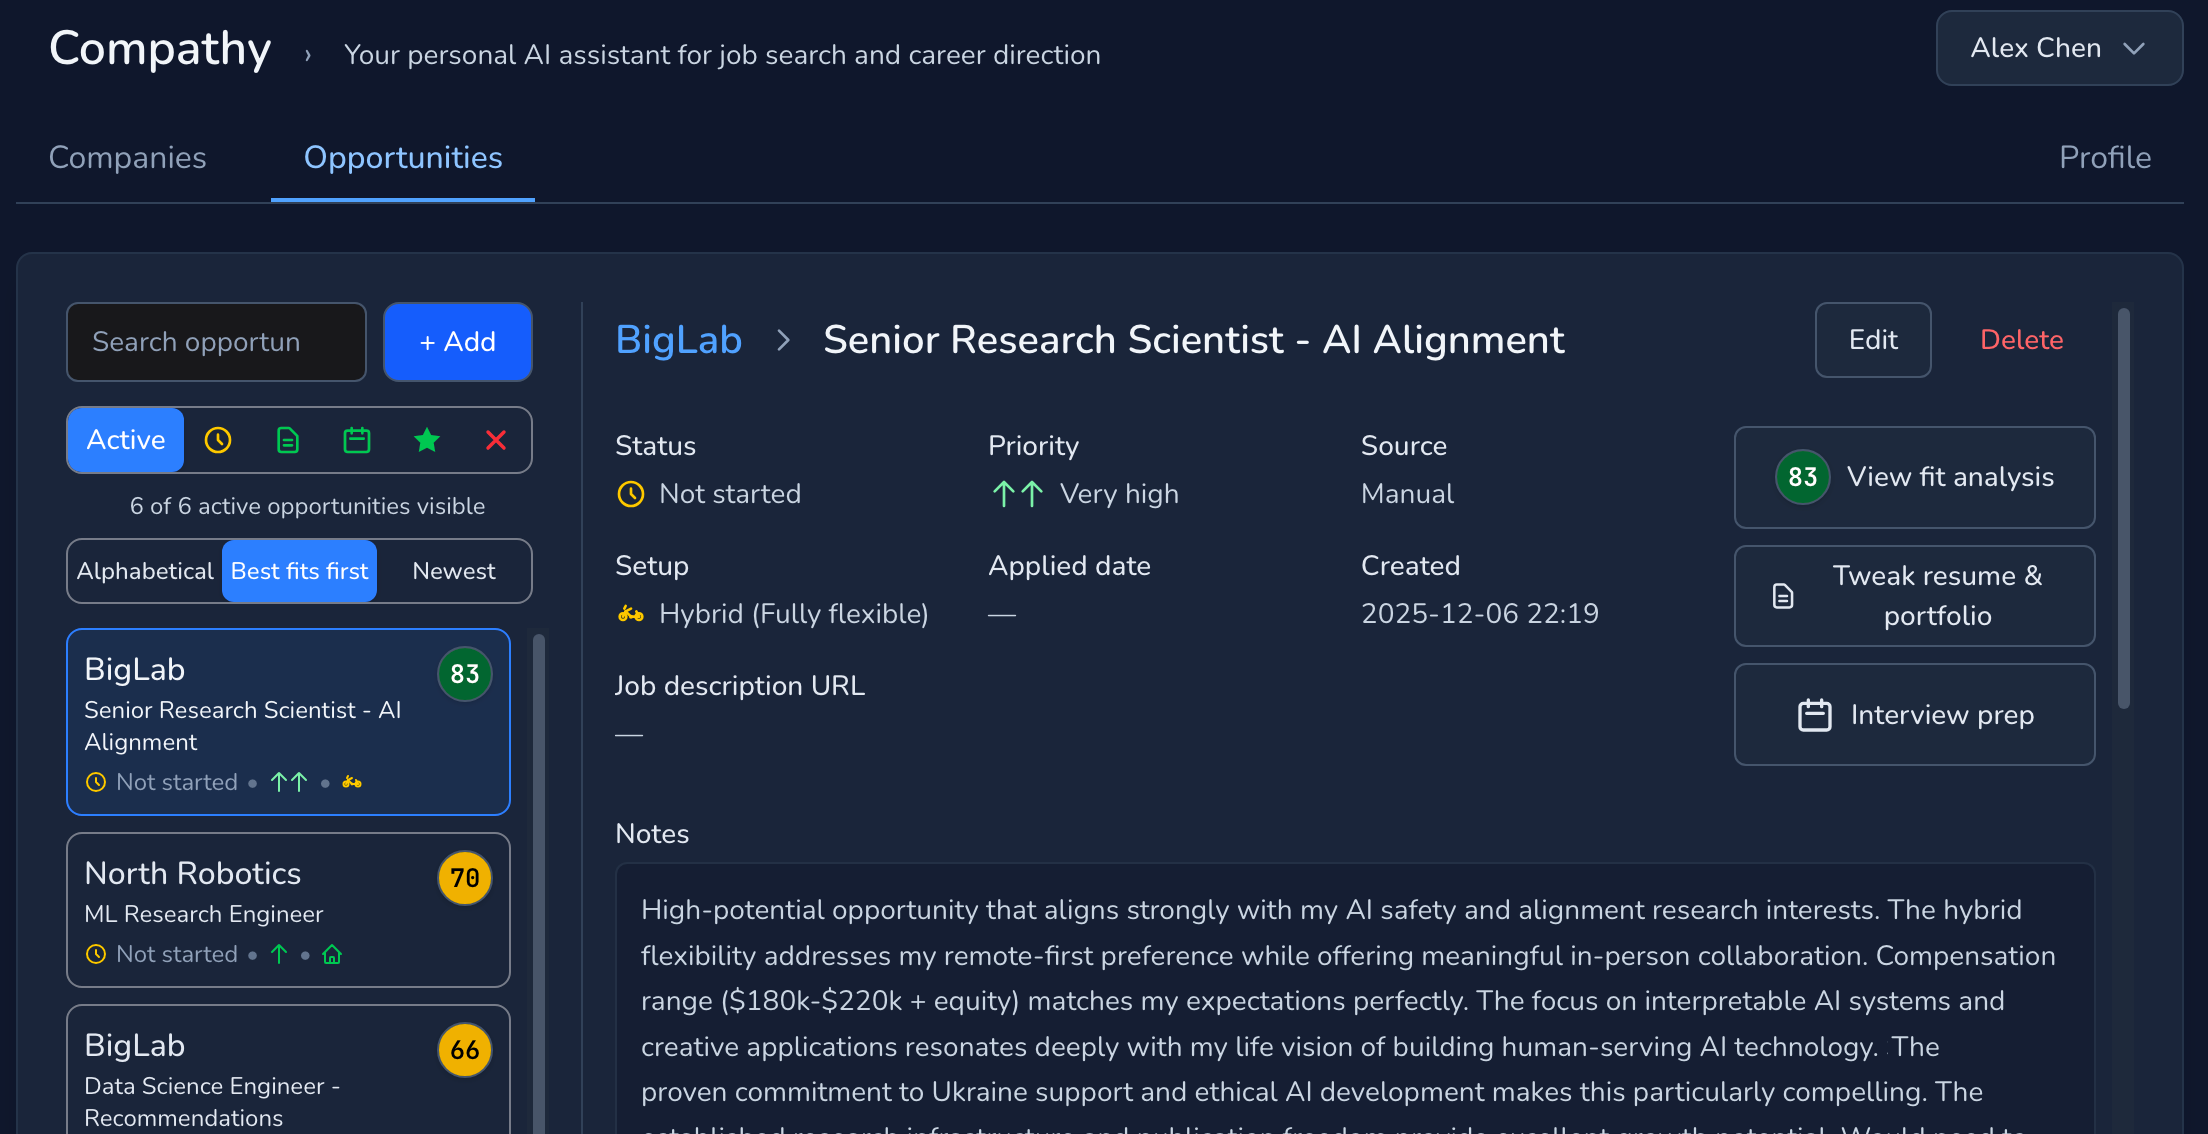Click the bicycle icon beside Hybrid setup
The image size is (2208, 1134).
point(630,613)
